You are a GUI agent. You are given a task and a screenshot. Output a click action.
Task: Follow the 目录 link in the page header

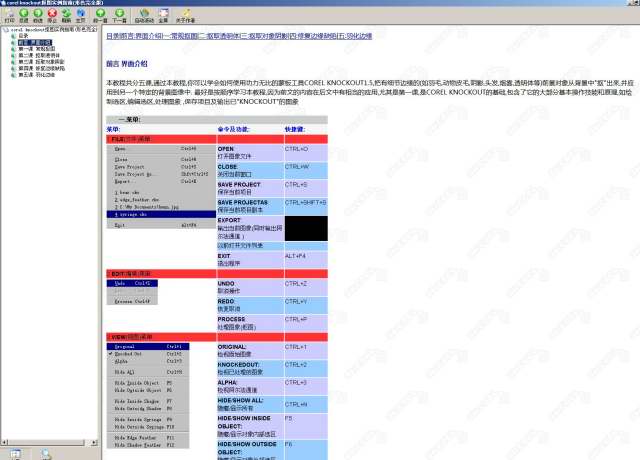(111, 36)
